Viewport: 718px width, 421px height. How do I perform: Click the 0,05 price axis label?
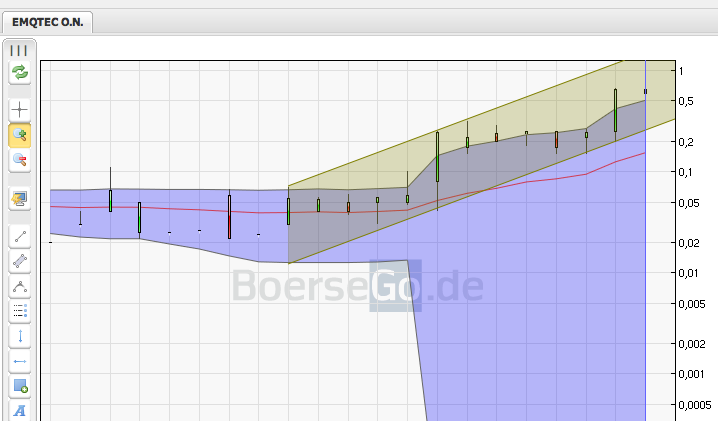click(x=687, y=204)
